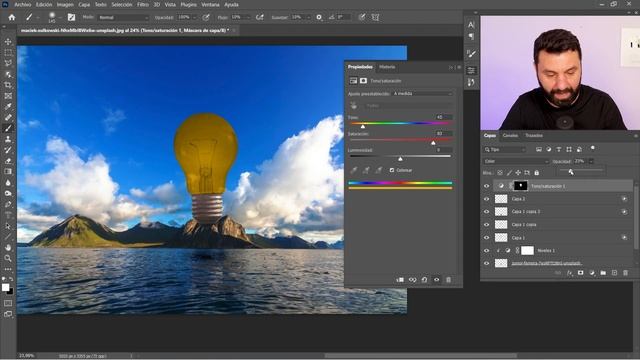Create new group folder in Capas
Viewport: 640px width, 360px height.
(603, 273)
